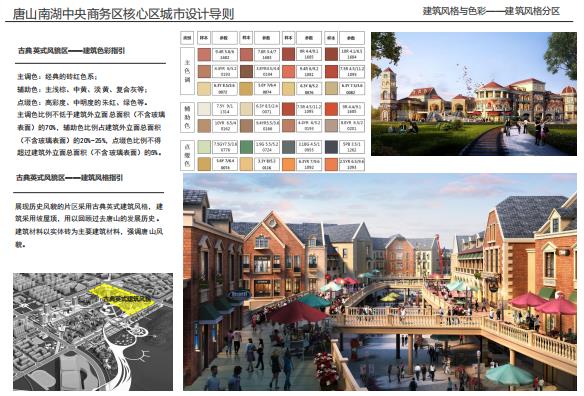Select the dark navy accent swatch
This screenshot has width=584, height=396.
331,147
